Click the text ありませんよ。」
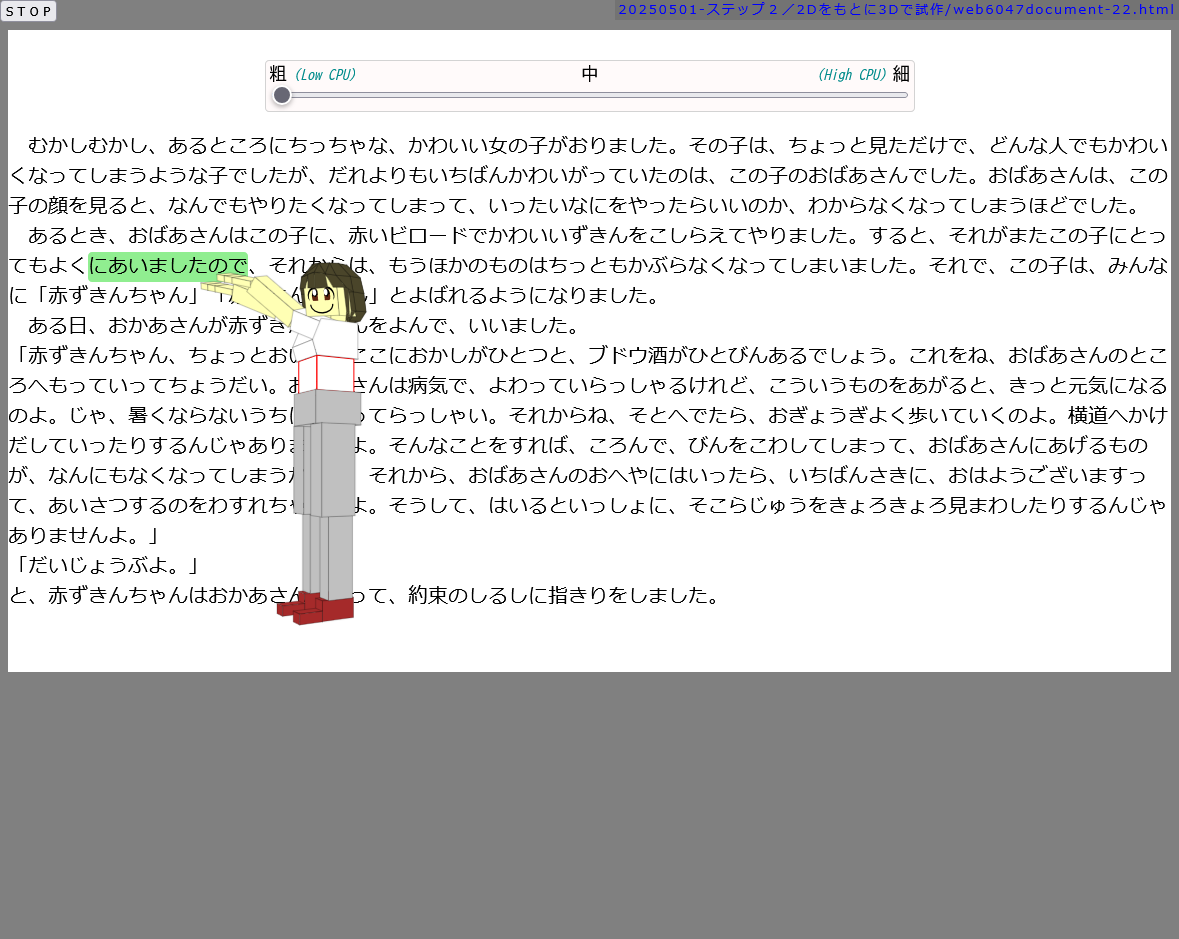The image size is (1179, 939). (85, 535)
